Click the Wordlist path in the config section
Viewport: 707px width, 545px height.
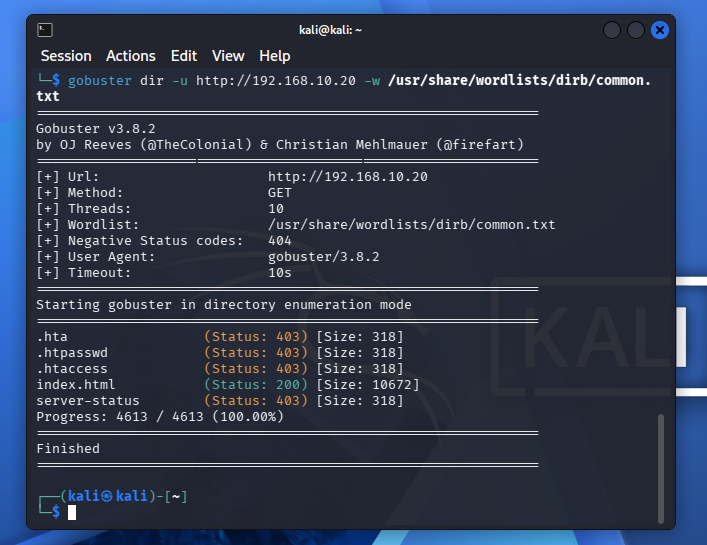click(412, 225)
